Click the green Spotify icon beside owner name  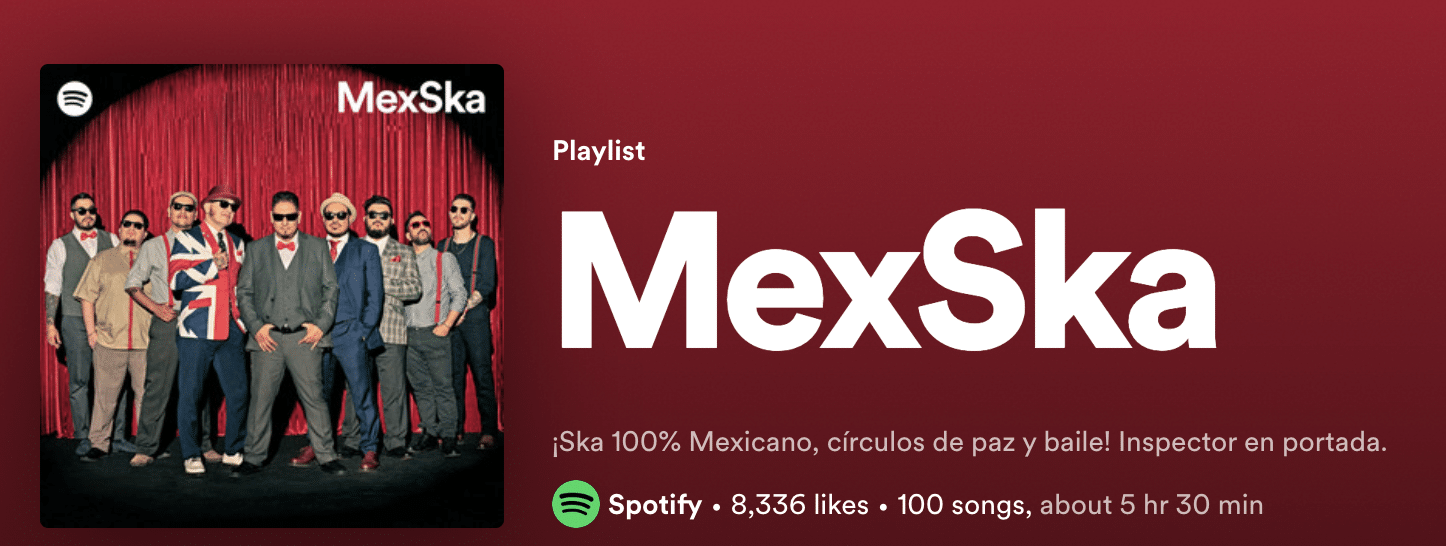[x=575, y=505]
